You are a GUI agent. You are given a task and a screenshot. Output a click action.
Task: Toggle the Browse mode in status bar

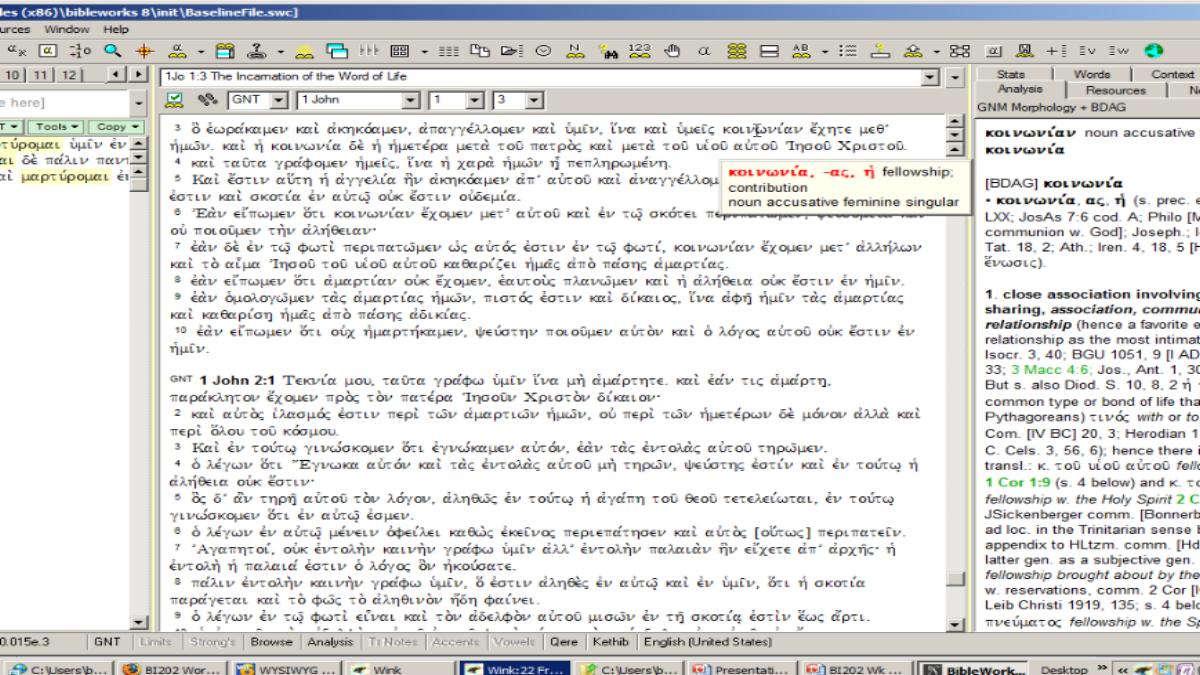(x=271, y=642)
